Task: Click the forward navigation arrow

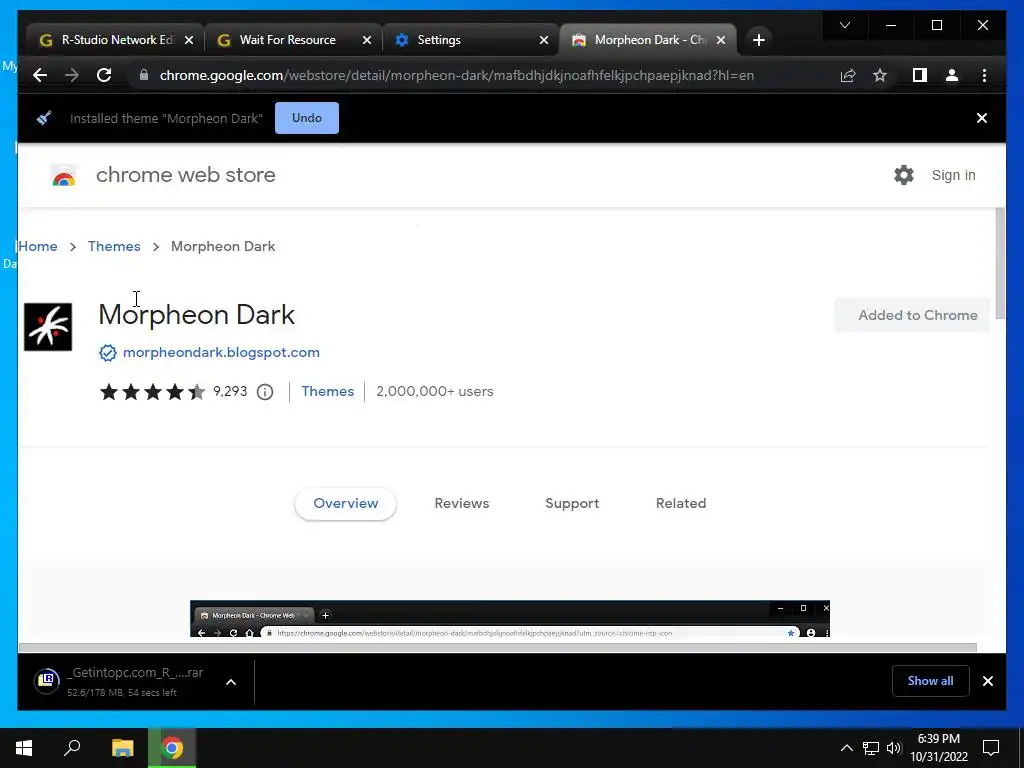Action: [72, 75]
